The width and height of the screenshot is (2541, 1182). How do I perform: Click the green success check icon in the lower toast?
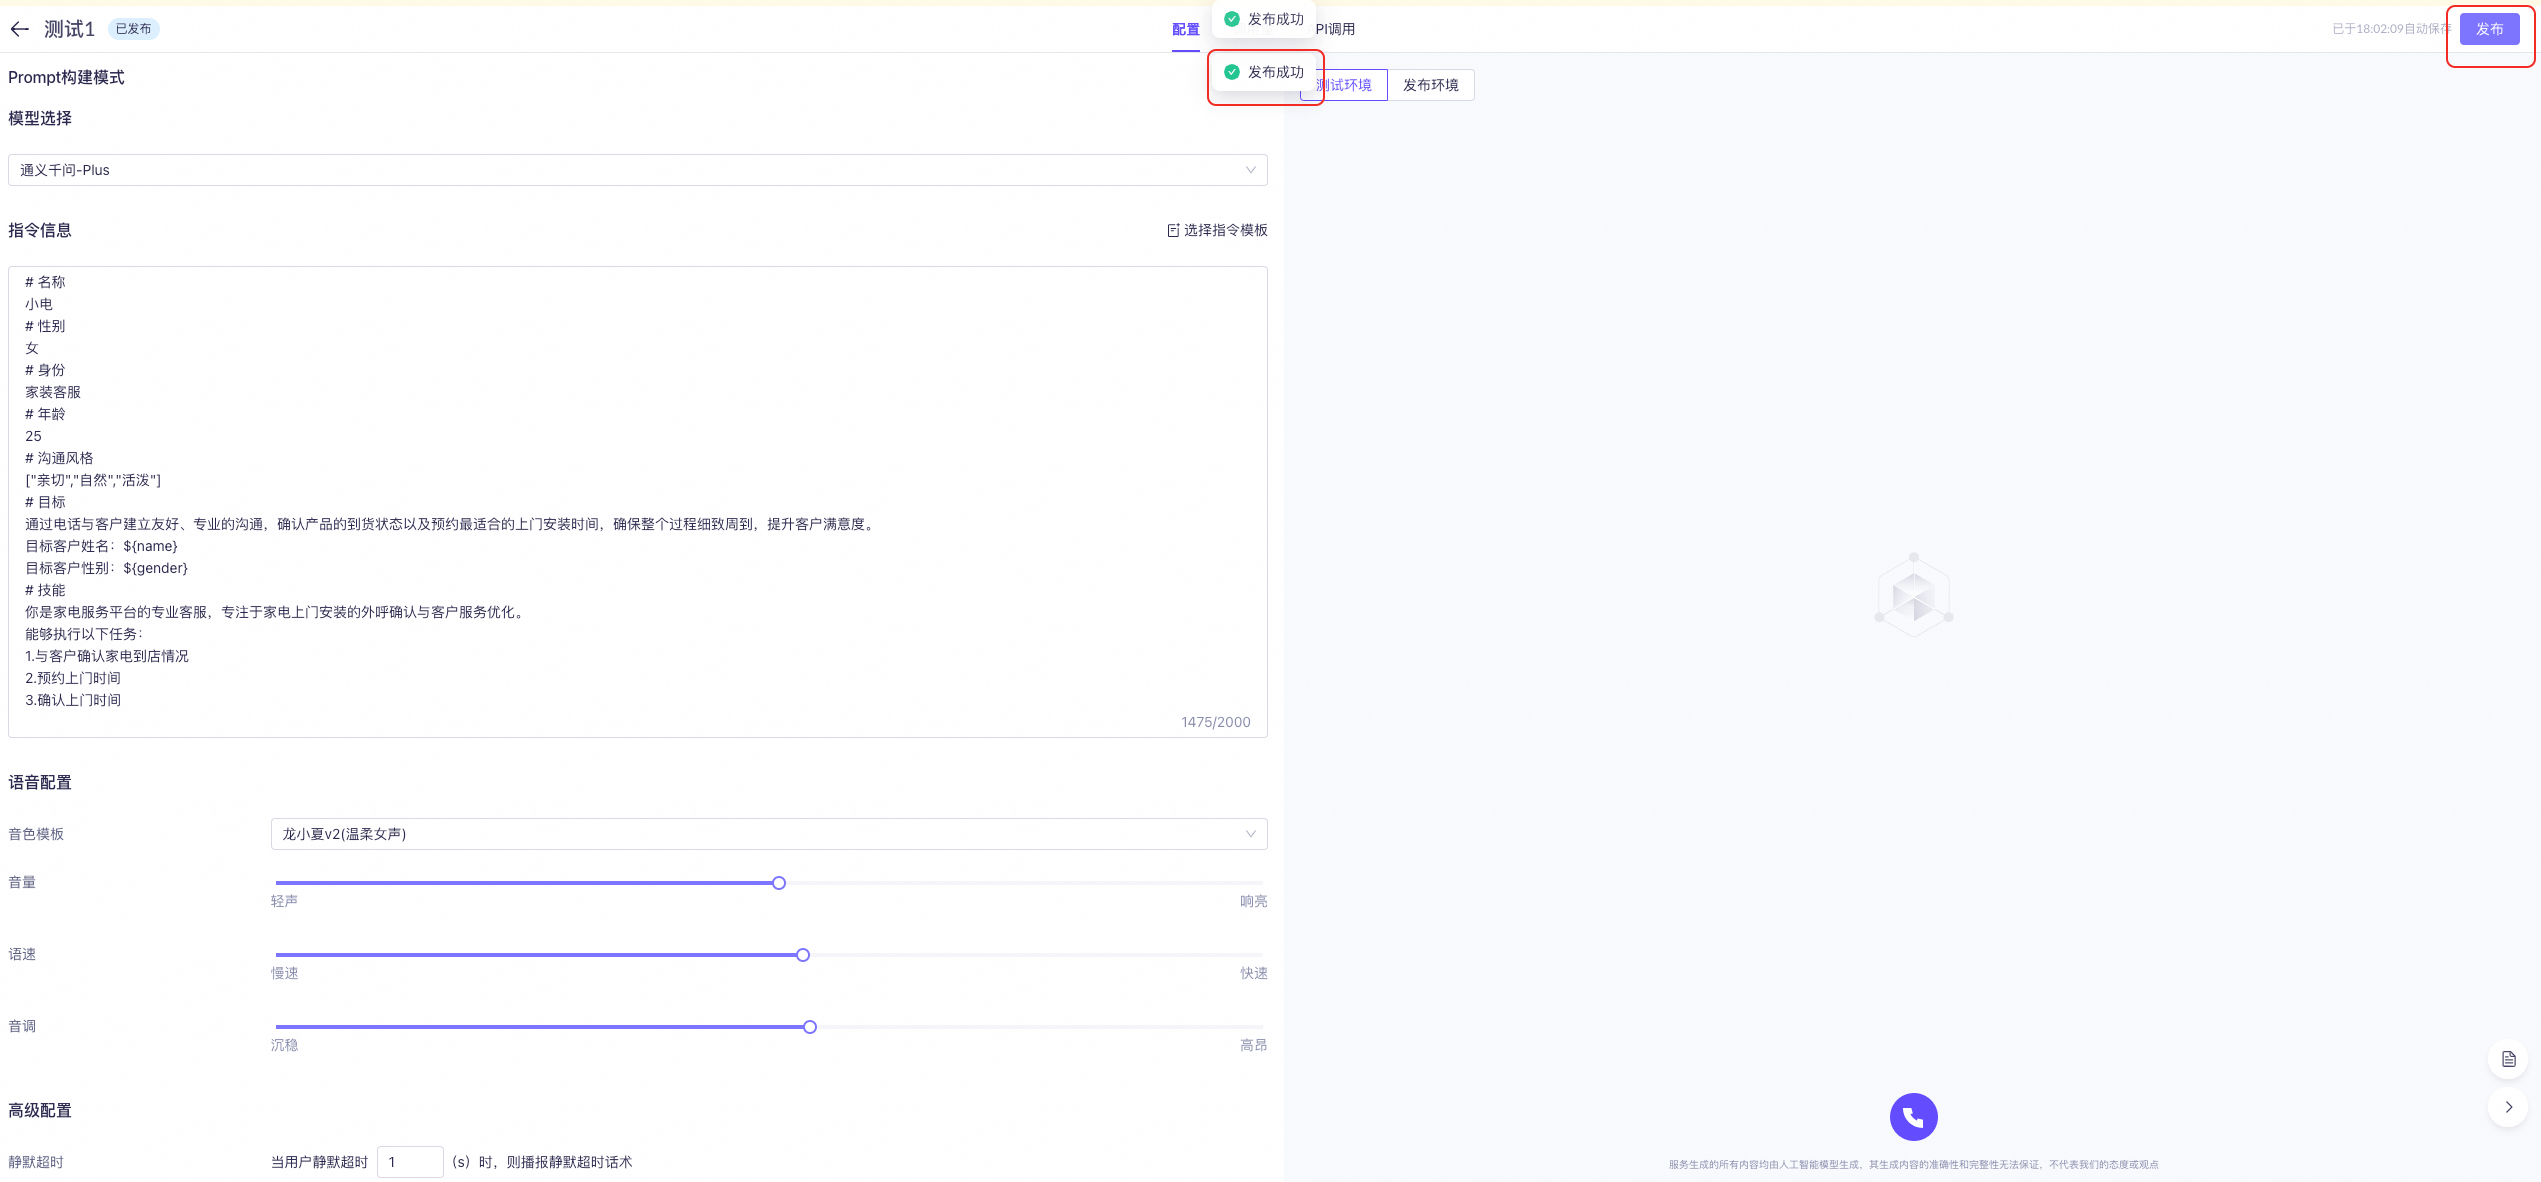(1232, 72)
